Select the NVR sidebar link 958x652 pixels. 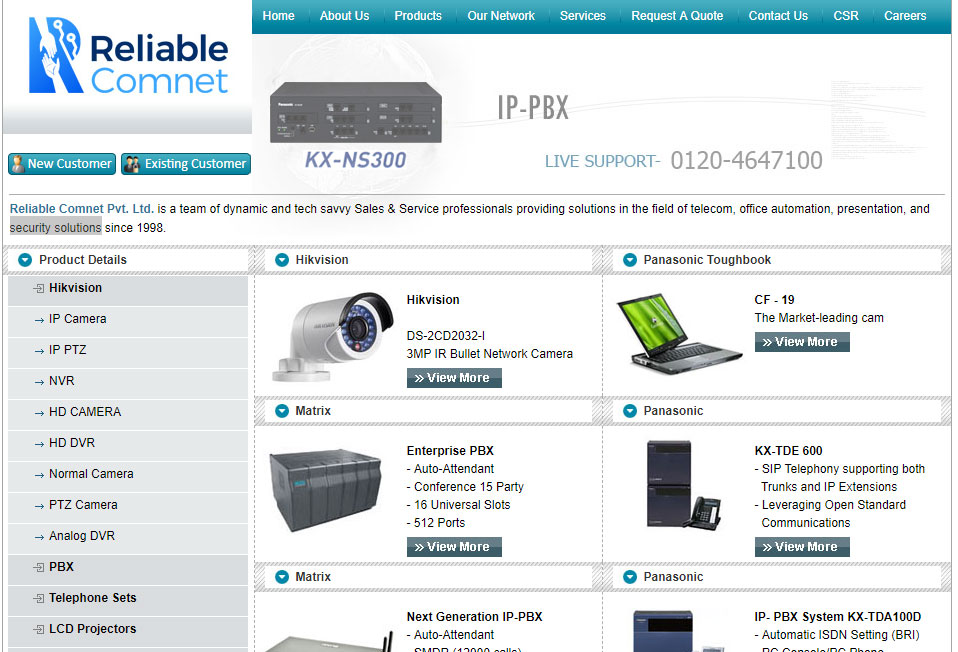click(62, 381)
